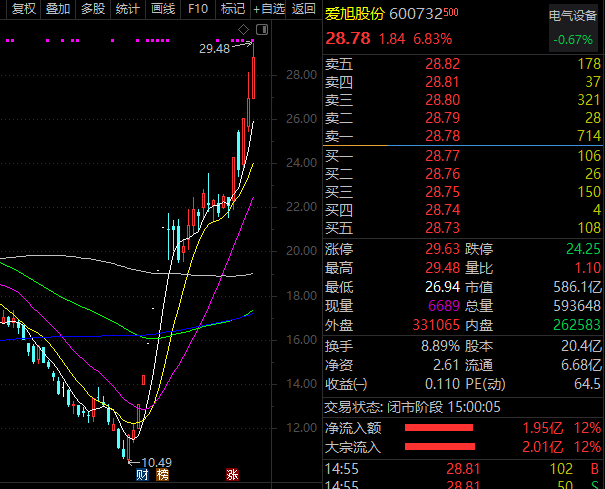Click the sector change -0.67%
The height and width of the screenshot is (489, 605).
[573, 40]
